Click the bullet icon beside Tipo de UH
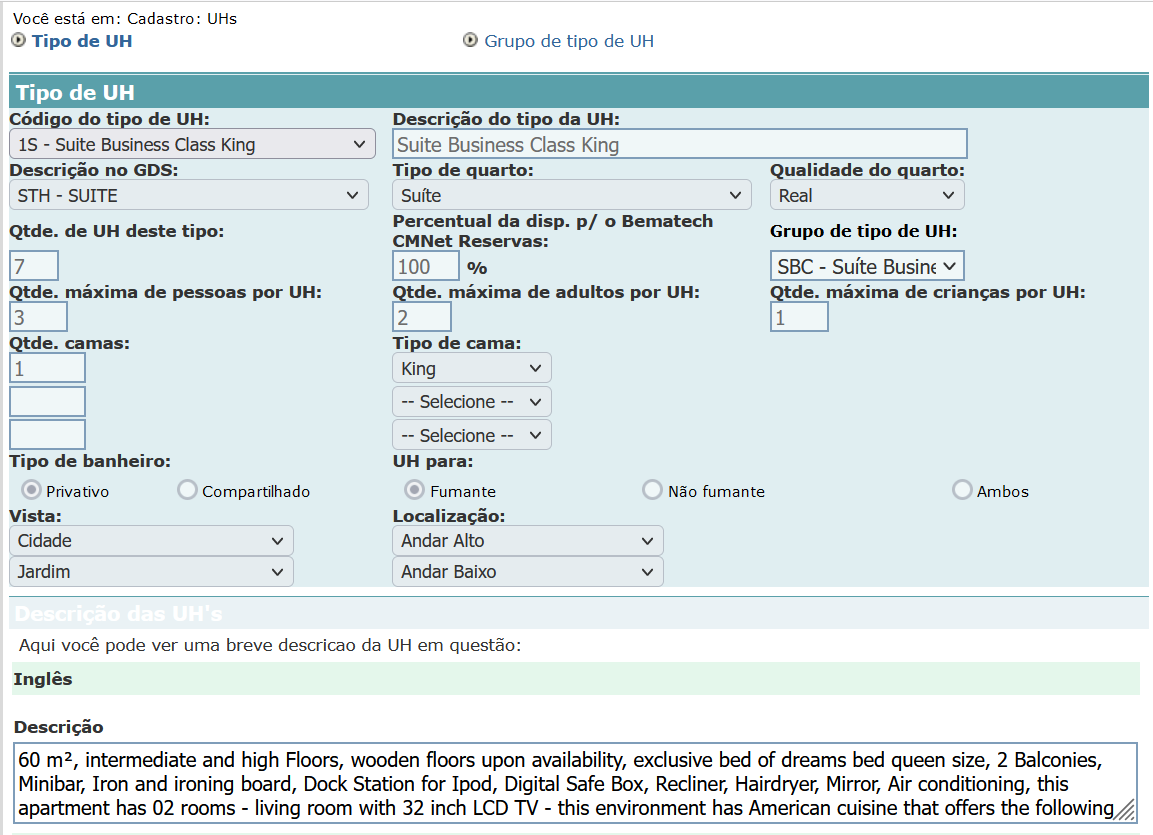The height and width of the screenshot is (835, 1153). (x=18, y=40)
